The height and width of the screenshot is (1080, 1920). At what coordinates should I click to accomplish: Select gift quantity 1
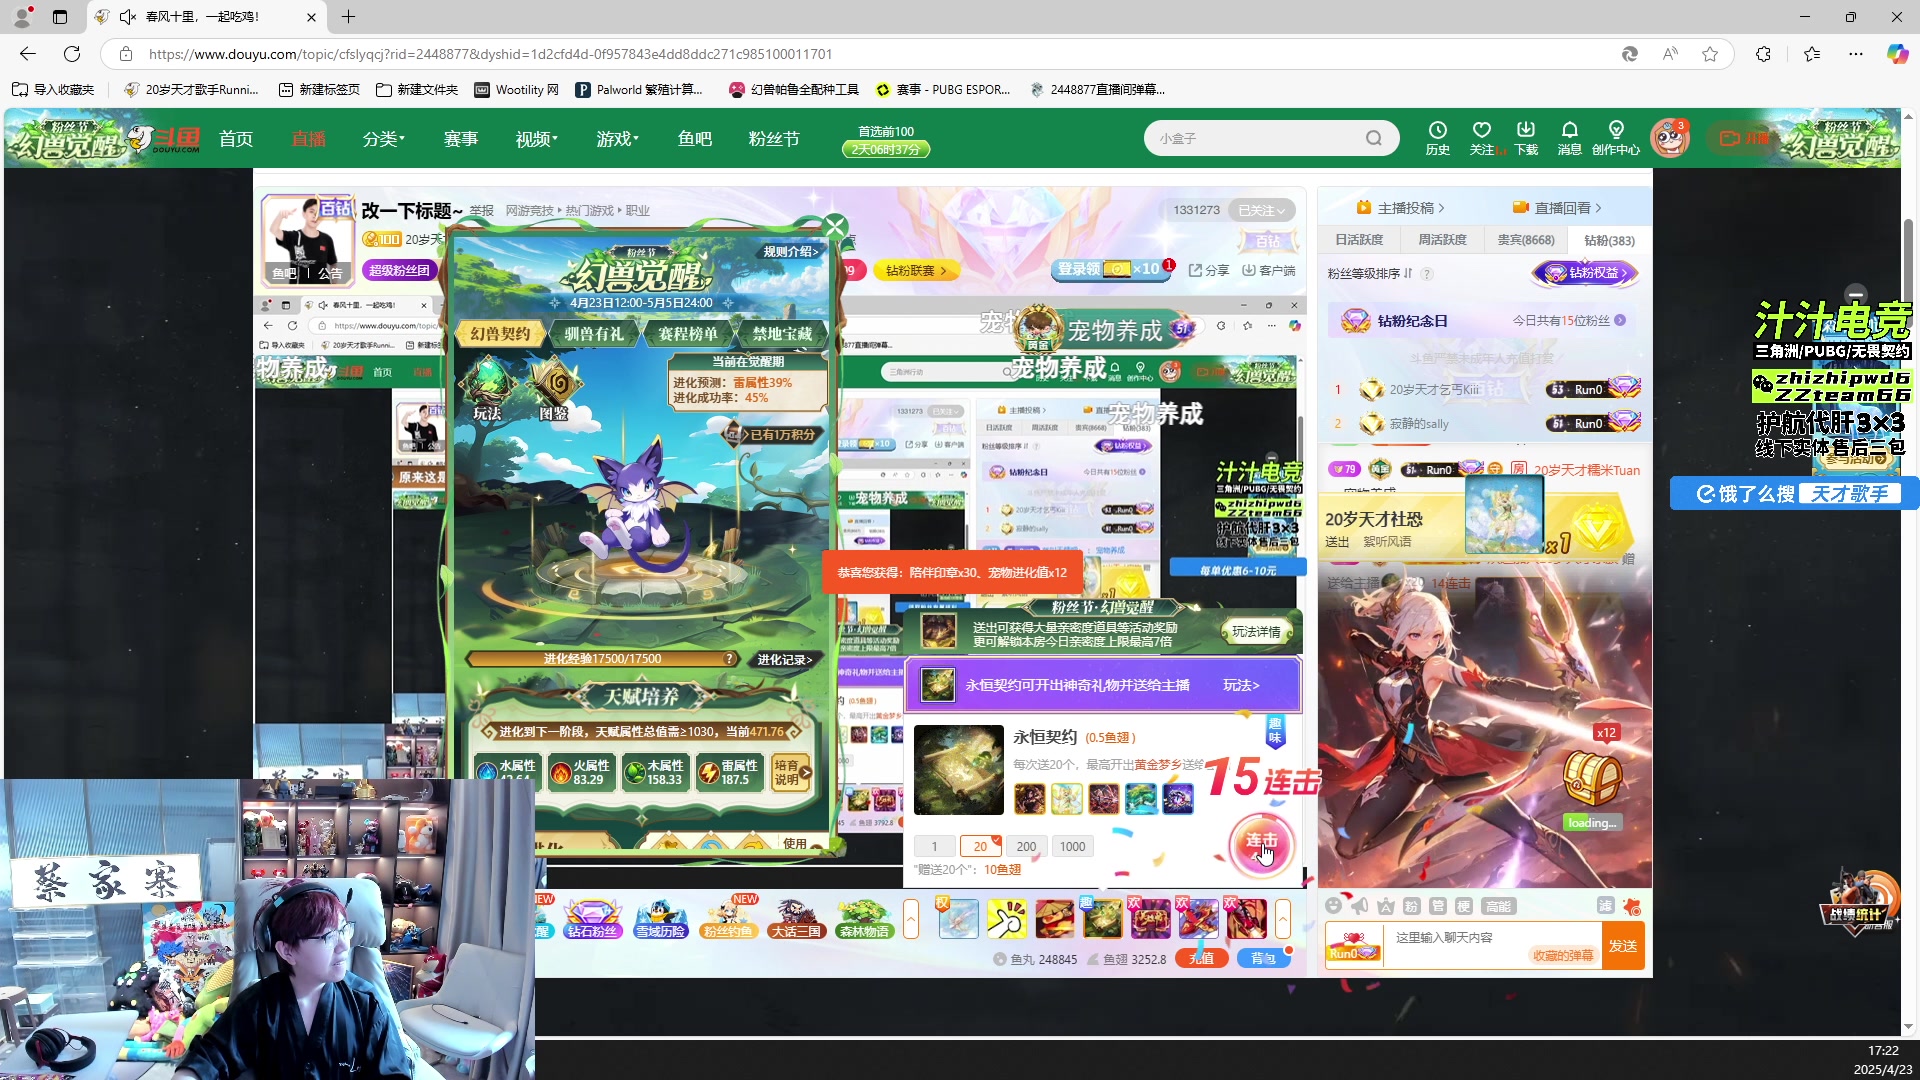pyautogui.click(x=934, y=846)
